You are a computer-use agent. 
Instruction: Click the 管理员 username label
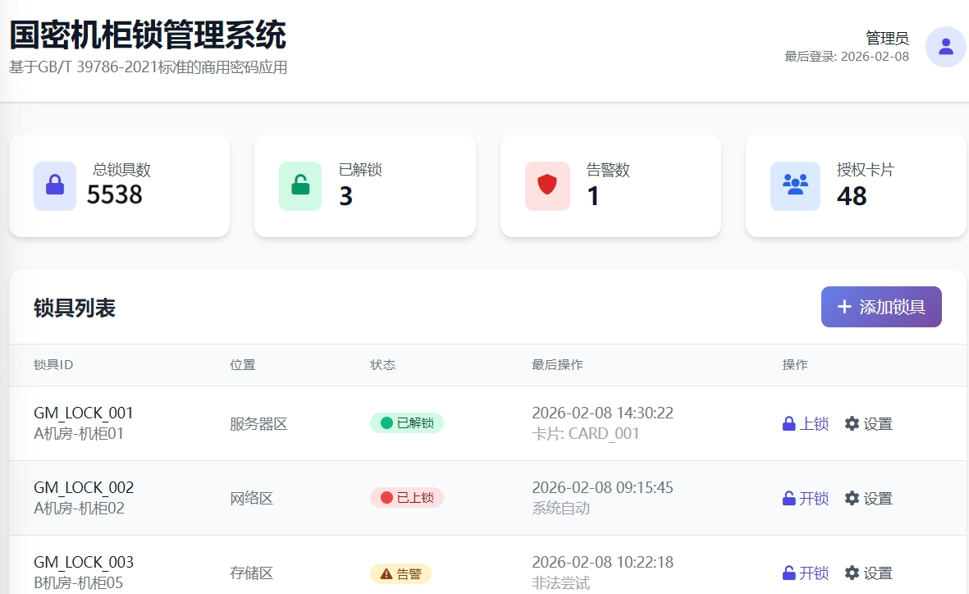point(887,38)
